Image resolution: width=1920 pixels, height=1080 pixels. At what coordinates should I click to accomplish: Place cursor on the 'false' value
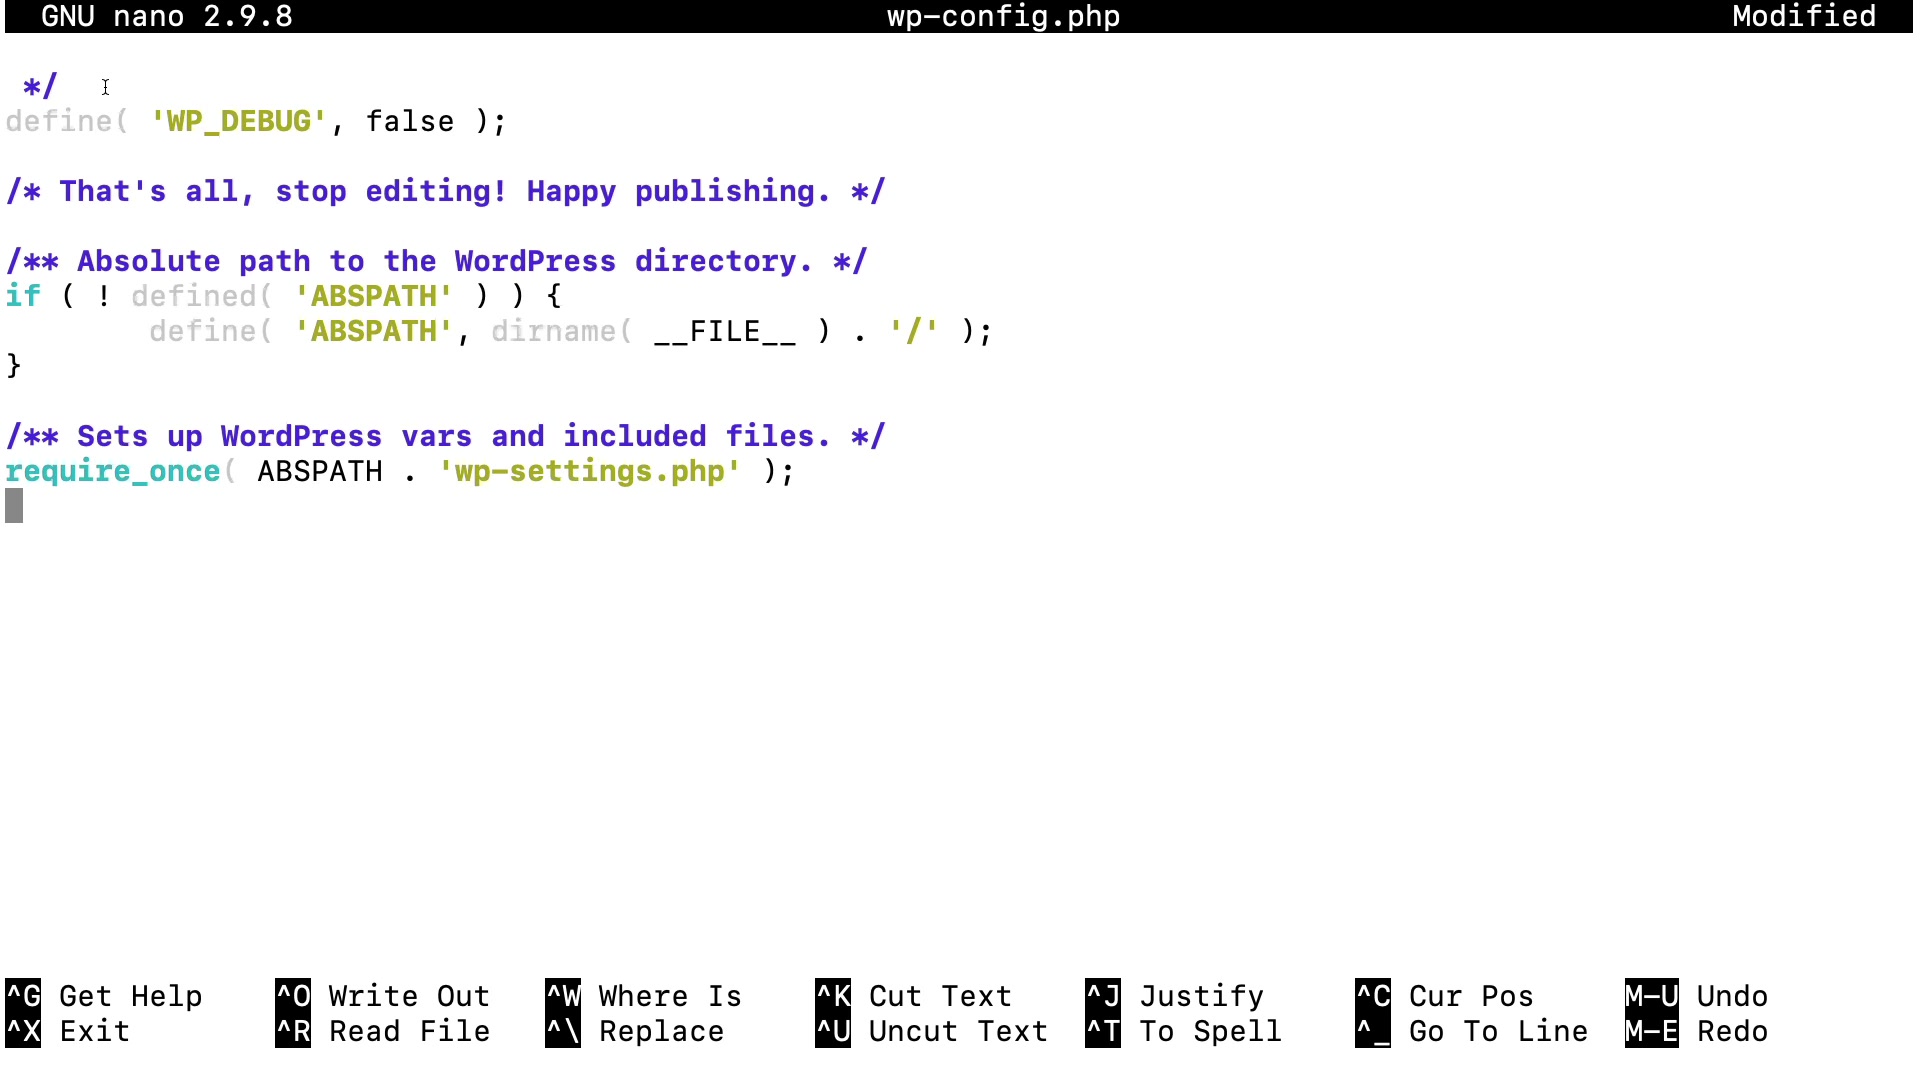coord(410,121)
